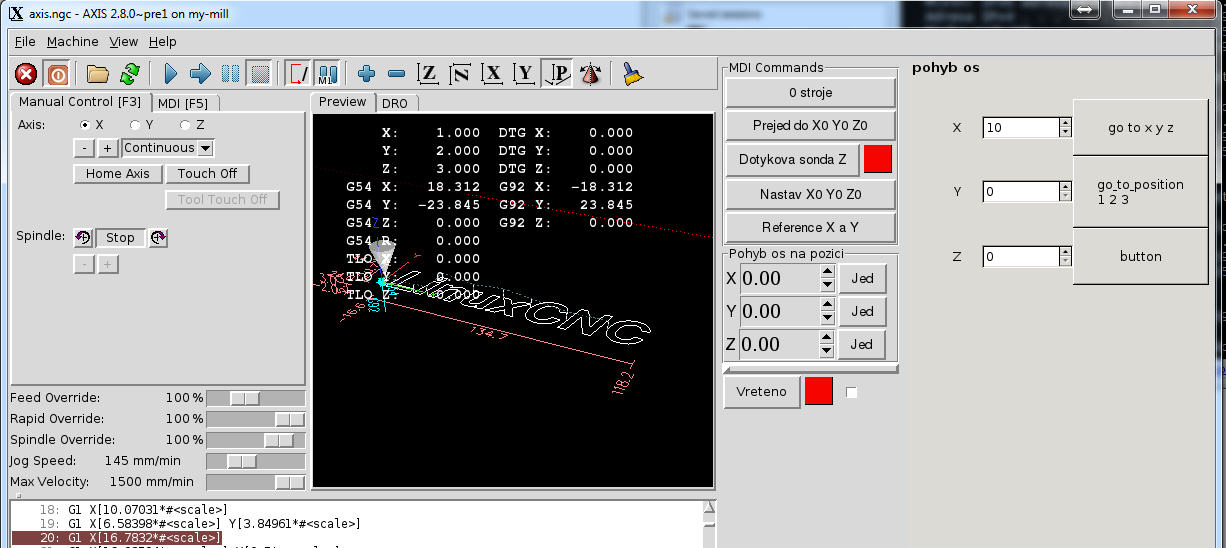Image resolution: width=1226 pixels, height=548 pixels.
Task: Toggle the Emergency Stop button
Action: (26, 74)
